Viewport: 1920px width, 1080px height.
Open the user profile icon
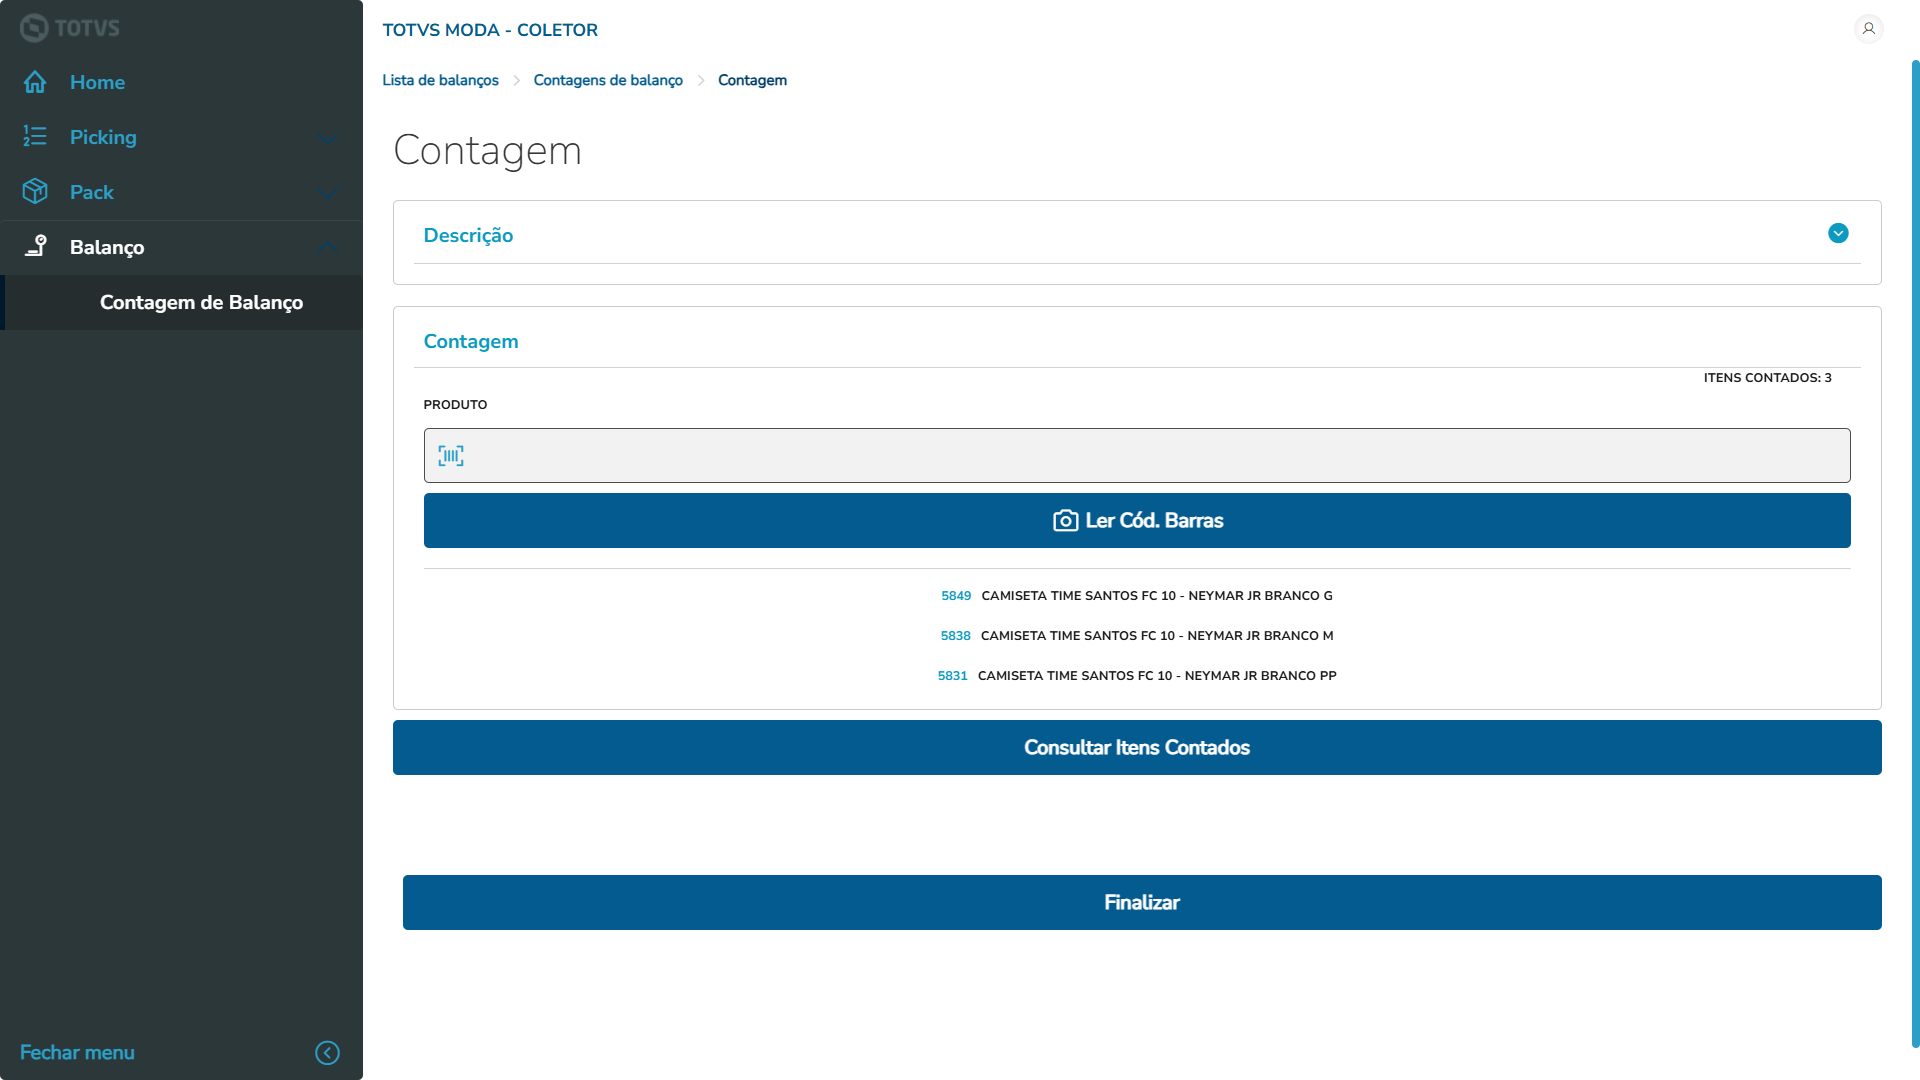pyautogui.click(x=1868, y=29)
